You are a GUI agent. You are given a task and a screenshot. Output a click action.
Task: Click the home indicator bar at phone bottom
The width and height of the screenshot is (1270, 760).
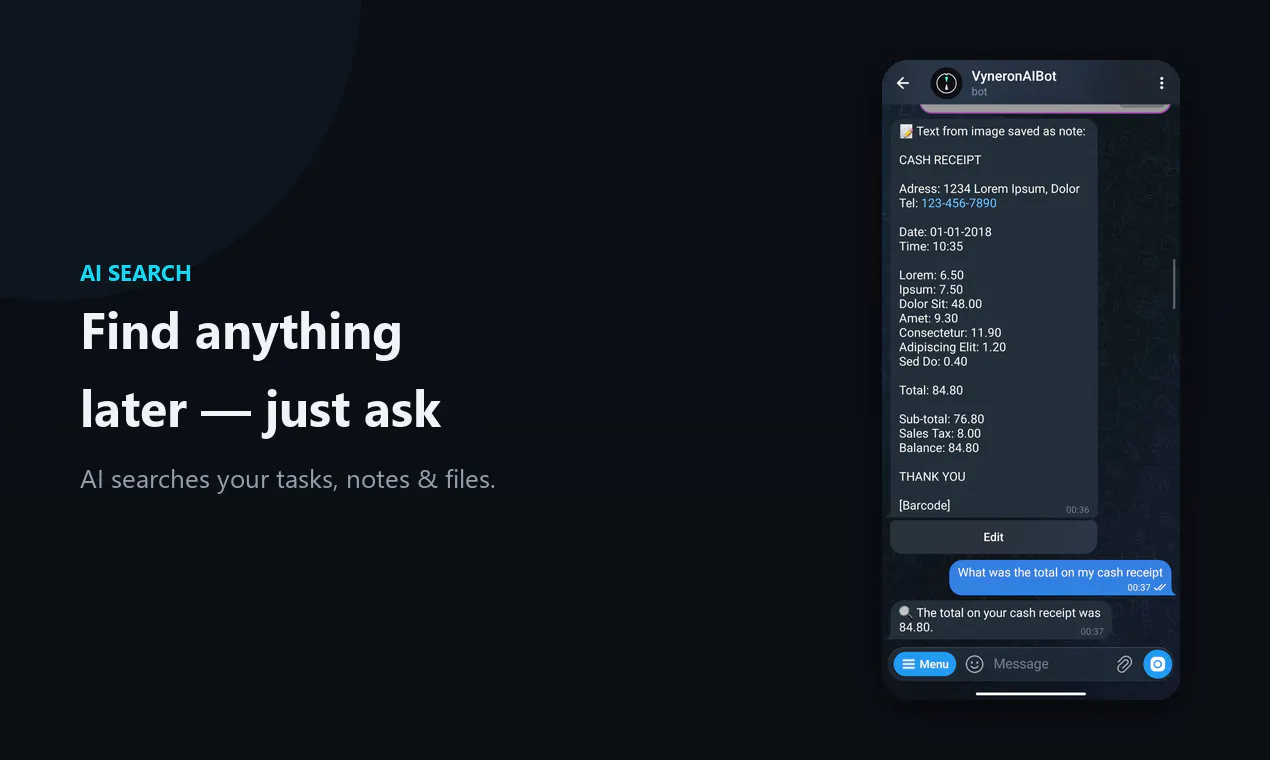[x=1030, y=693]
